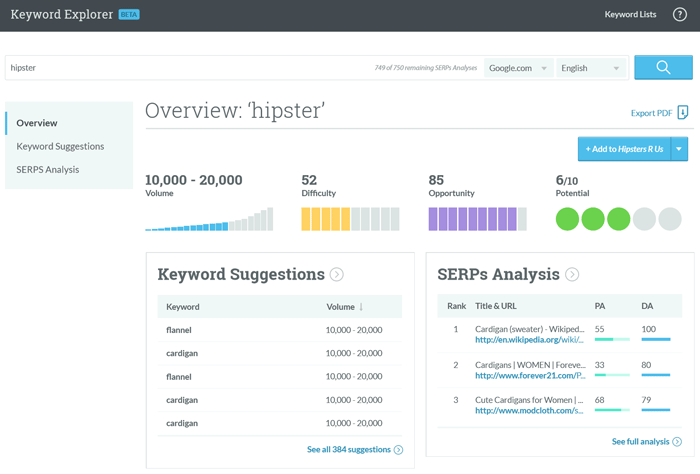Click the magnifying glass search button
700x474 pixels.
(663, 68)
